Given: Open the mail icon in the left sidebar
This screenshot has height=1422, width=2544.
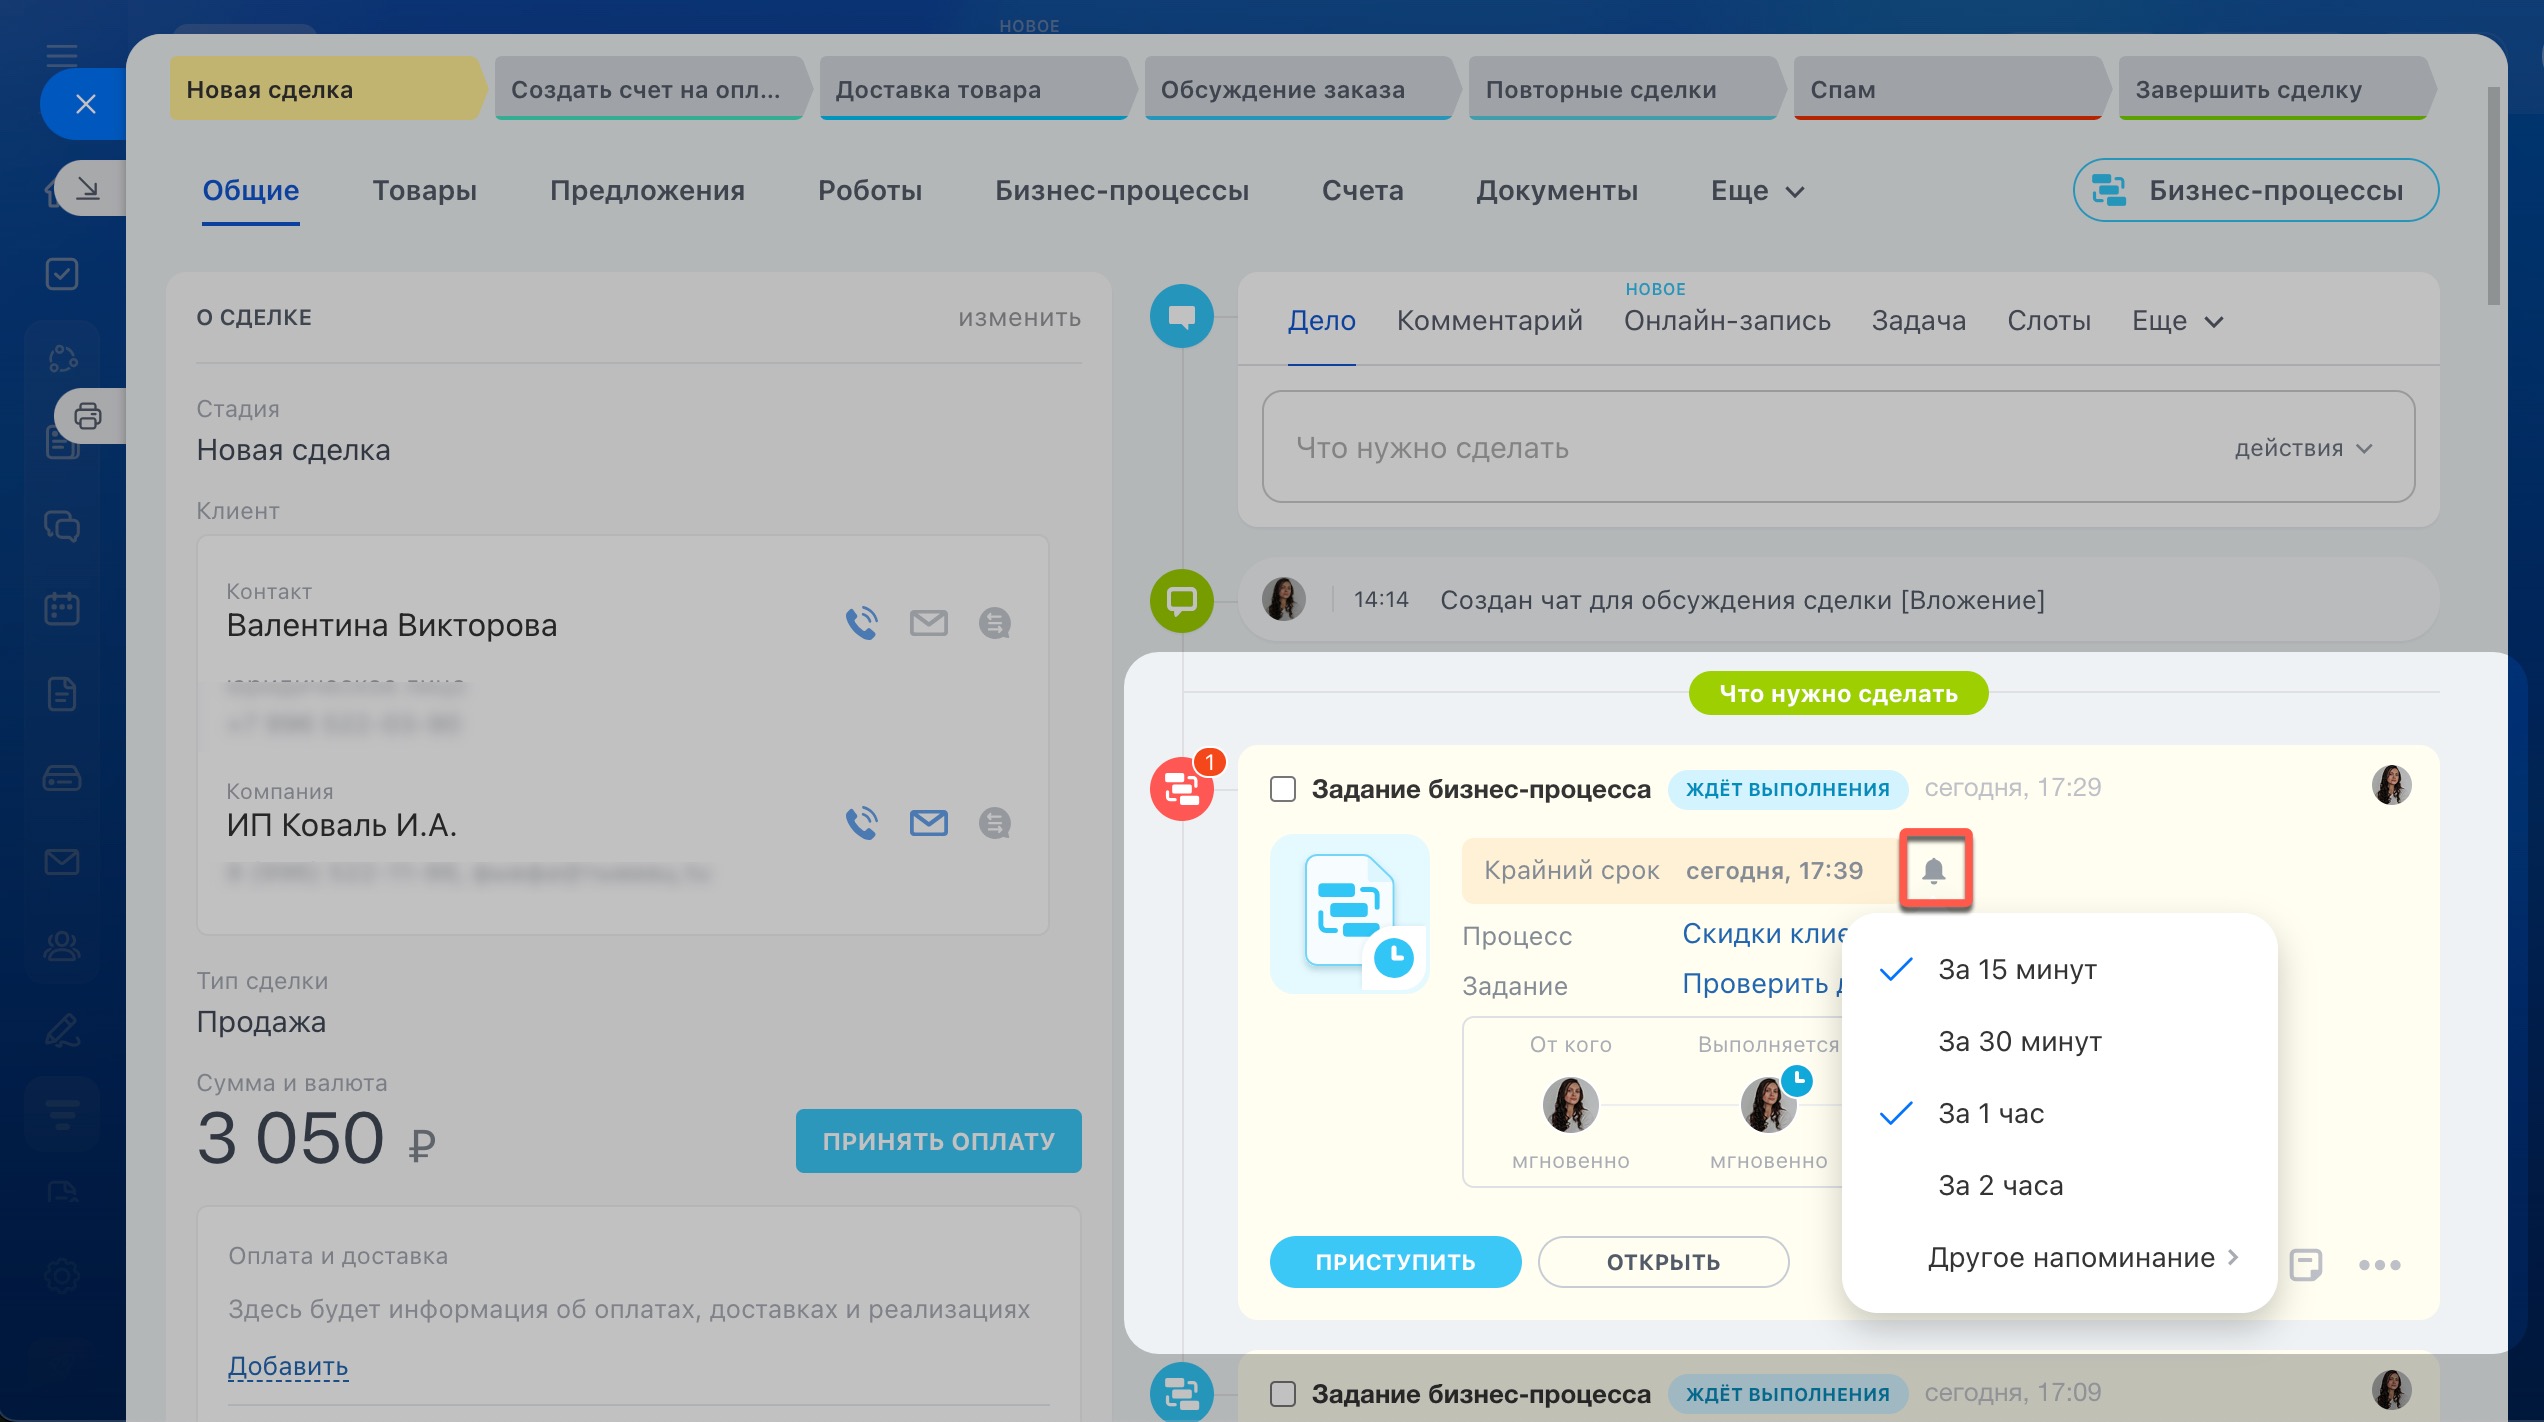Looking at the screenshot, I should click(x=62, y=862).
